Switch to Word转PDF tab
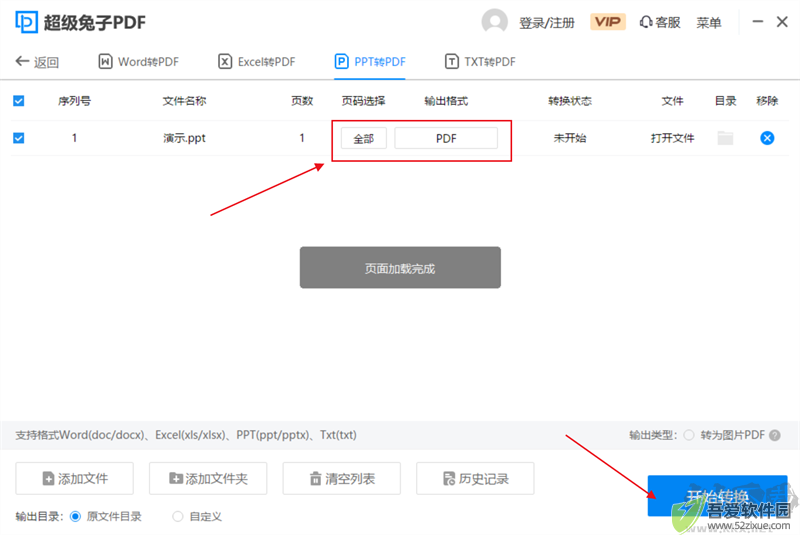The image size is (800, 535). tap(138, 62)
